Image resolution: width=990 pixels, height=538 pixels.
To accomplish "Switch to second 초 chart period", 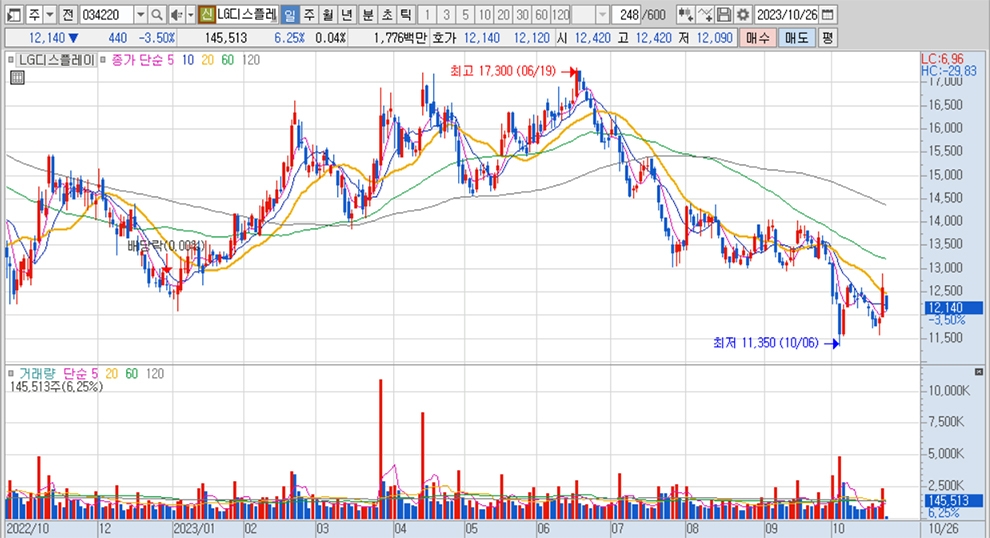I will point(387,14).
